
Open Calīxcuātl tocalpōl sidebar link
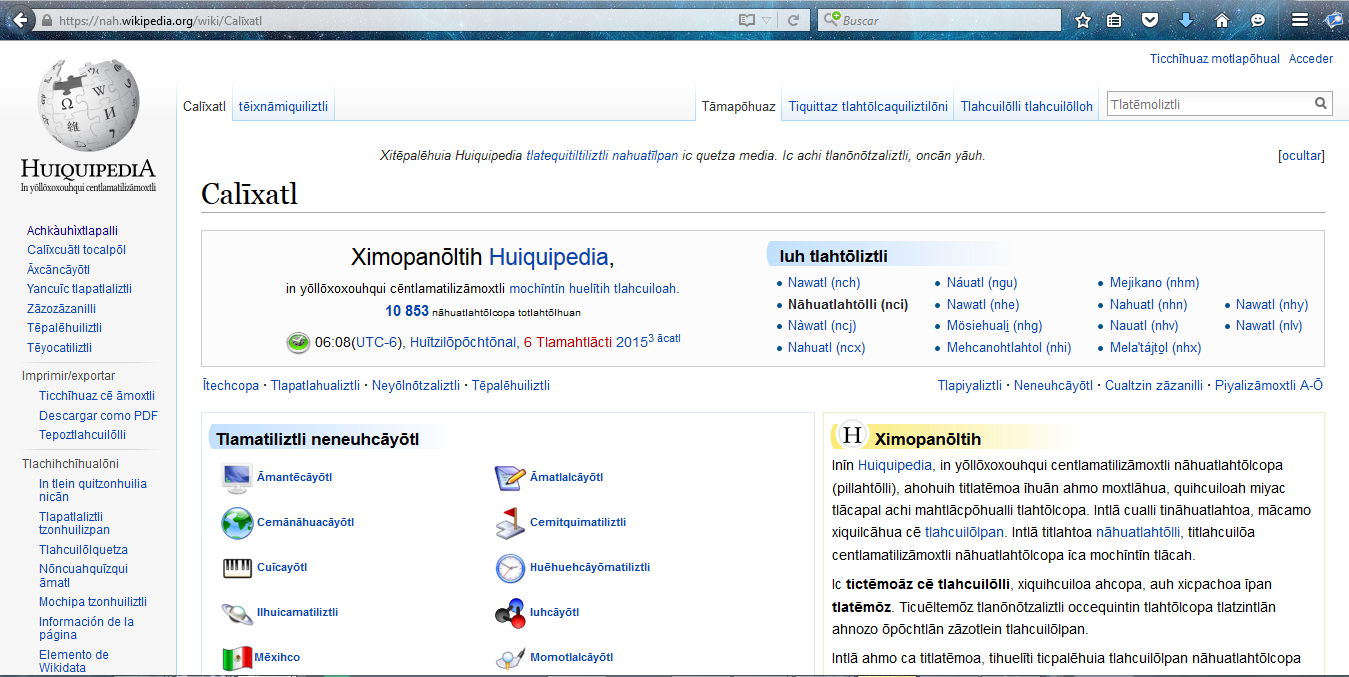click(x=76, y=250)
